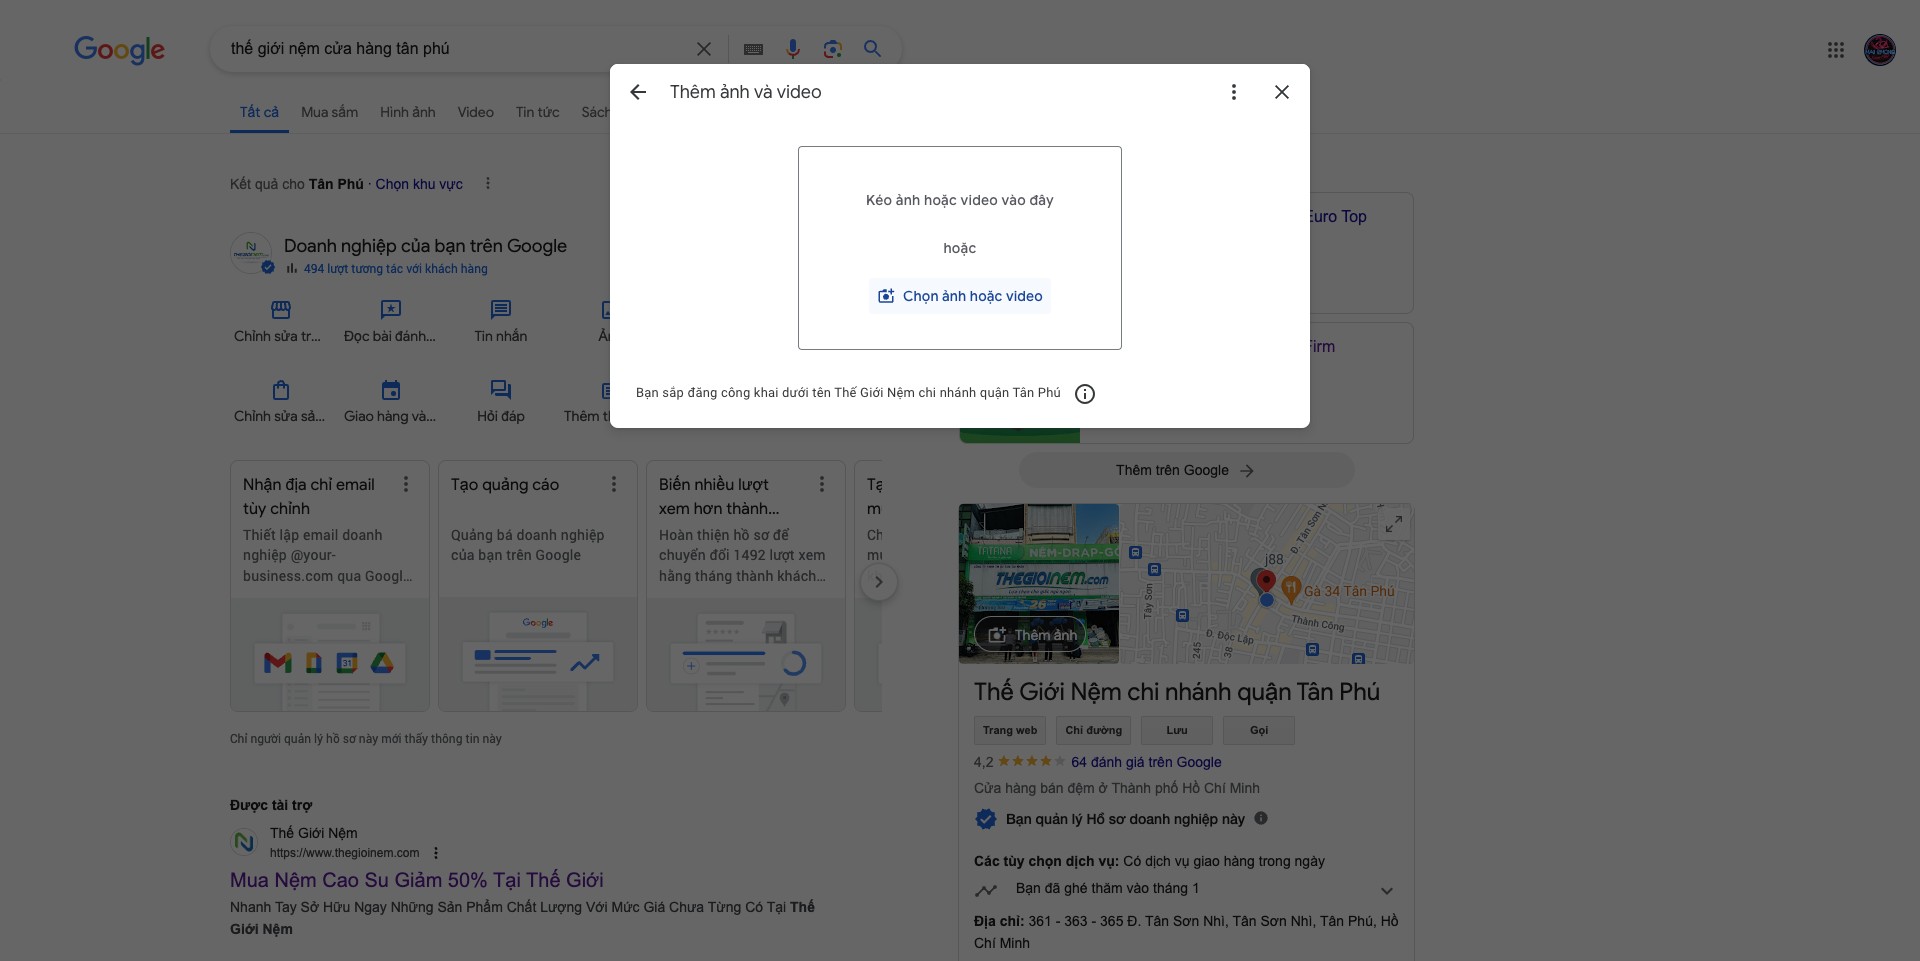Open the Mua Nệm Cao Su Giảm 50% ad
The image size is (1920, 961).
pyautogui.click(x=417, y=880)
